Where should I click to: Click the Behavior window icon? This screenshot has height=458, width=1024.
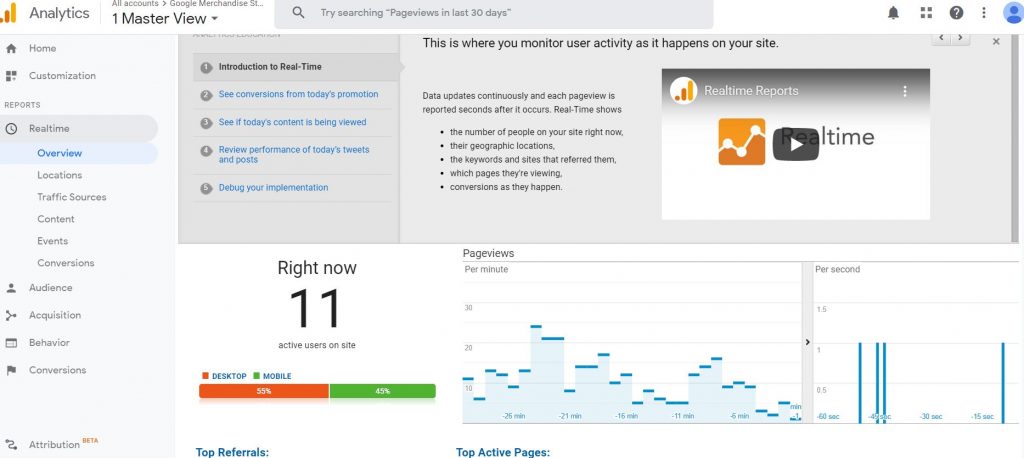point(11,343)
